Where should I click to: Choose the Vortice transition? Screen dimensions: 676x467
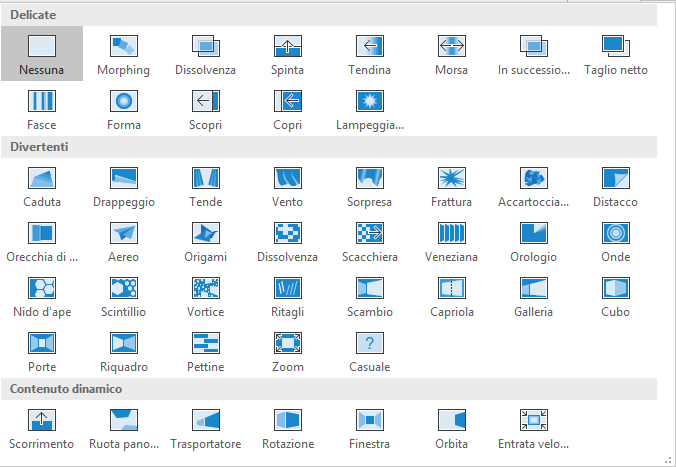(206, 296)
